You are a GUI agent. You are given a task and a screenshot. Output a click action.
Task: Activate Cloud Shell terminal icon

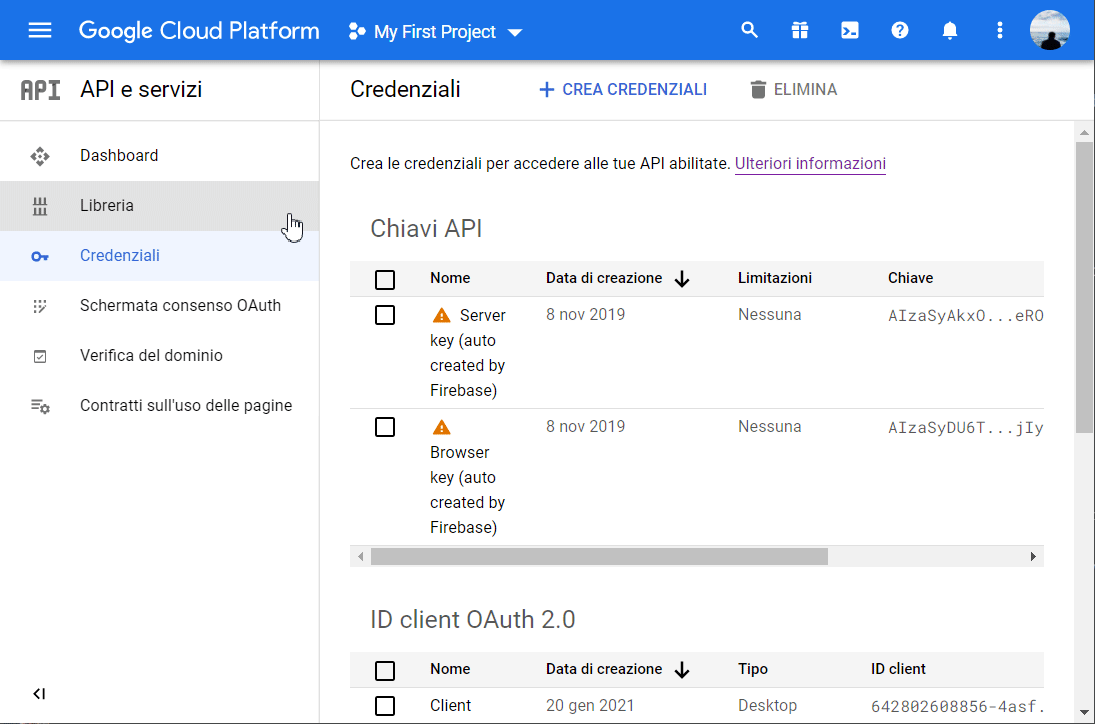tap(849, 30)
